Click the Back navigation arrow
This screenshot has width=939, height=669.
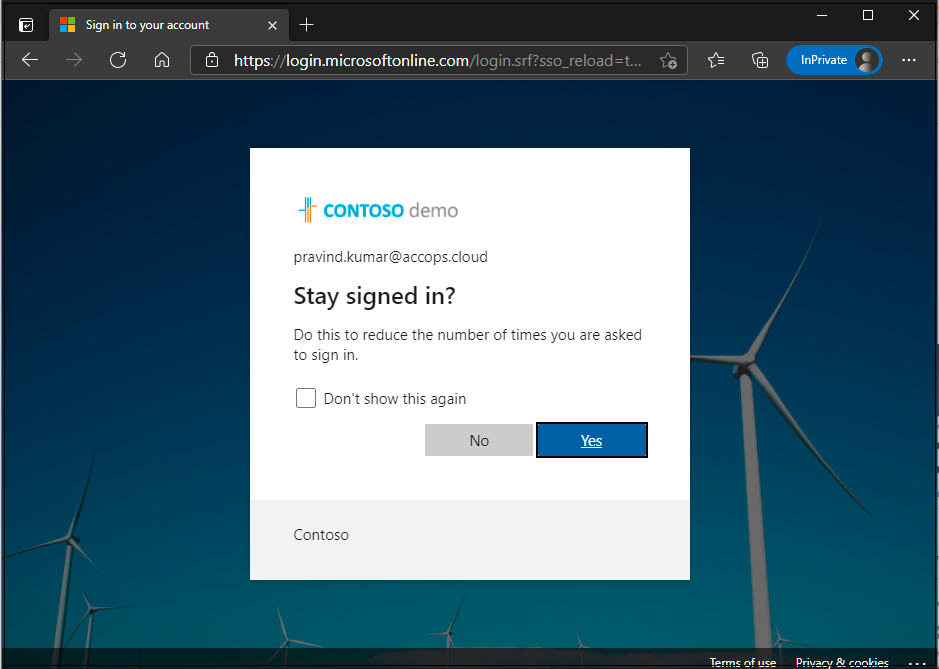[30, 60]
